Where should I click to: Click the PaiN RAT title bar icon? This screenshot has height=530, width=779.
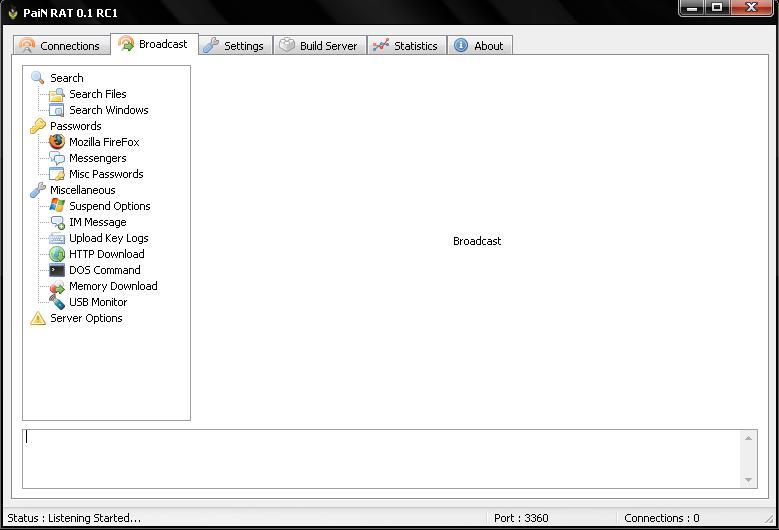point(13,13)
